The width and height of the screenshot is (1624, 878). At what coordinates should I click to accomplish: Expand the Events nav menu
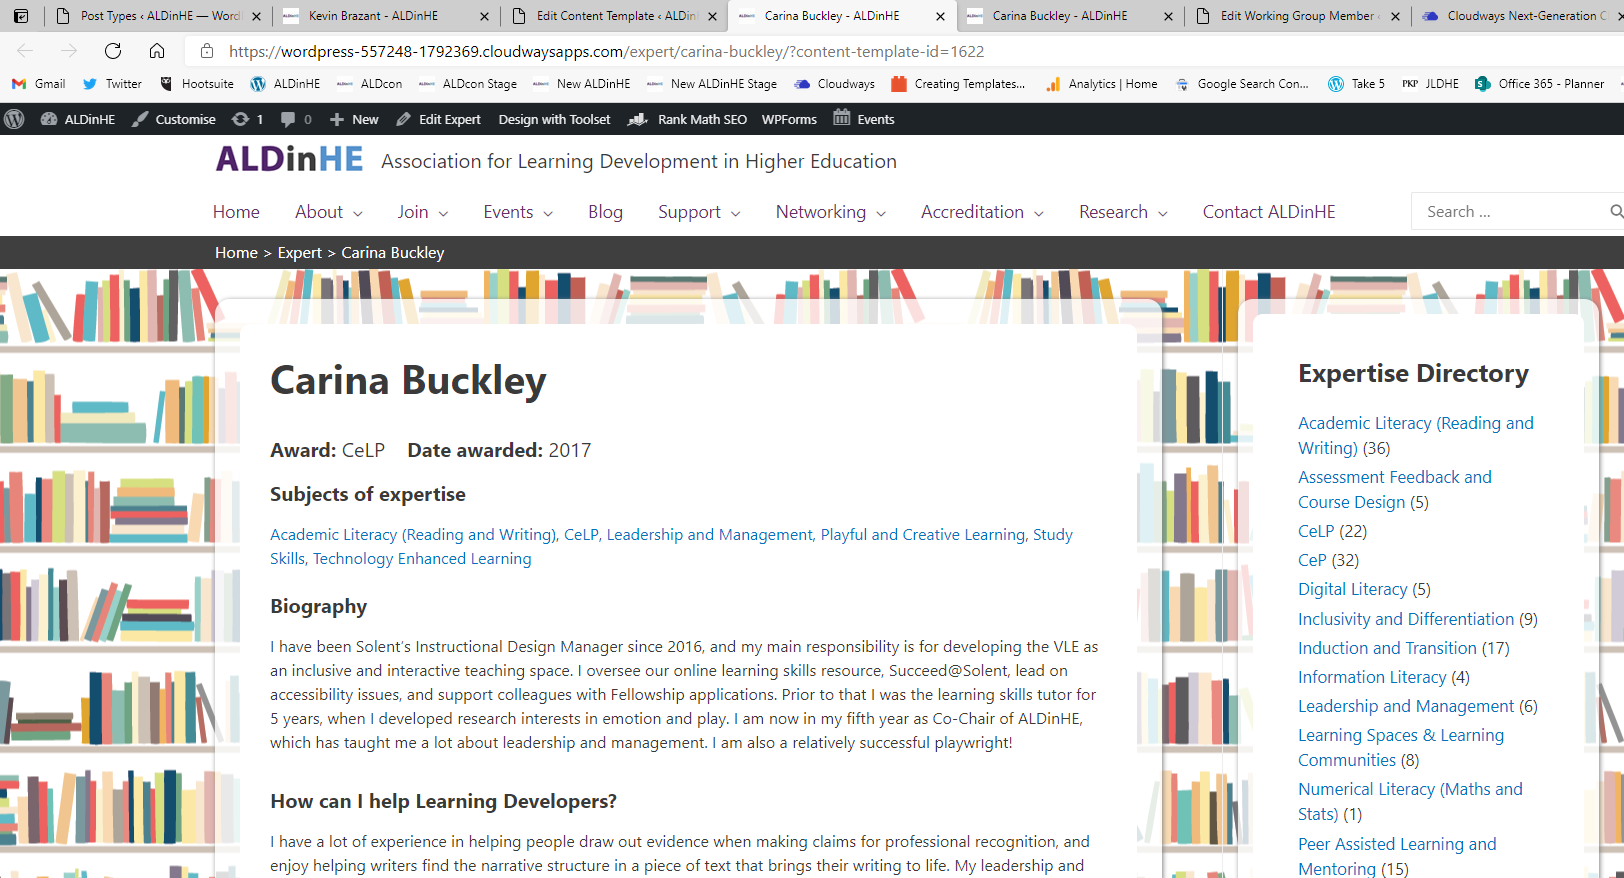518,212
